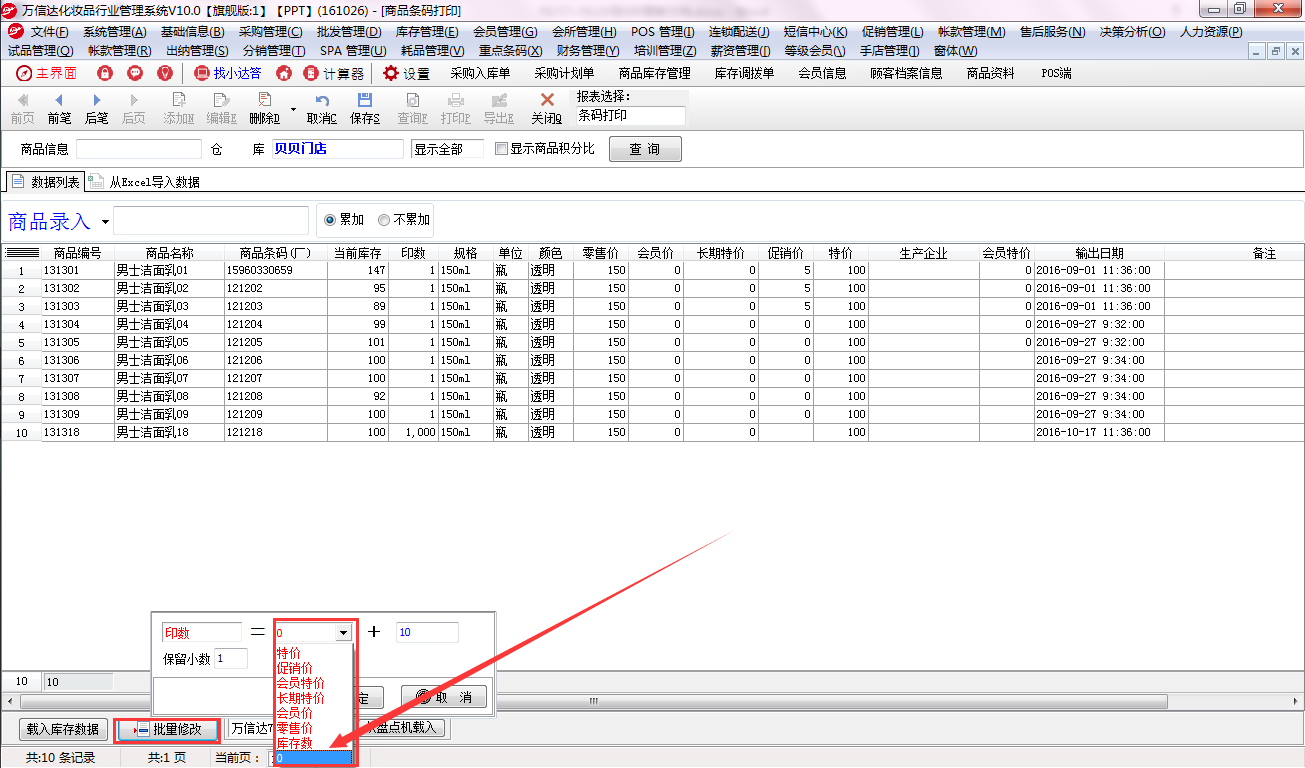Go to last page 后页
This screenshot has height=768, width=1305.
133,109
